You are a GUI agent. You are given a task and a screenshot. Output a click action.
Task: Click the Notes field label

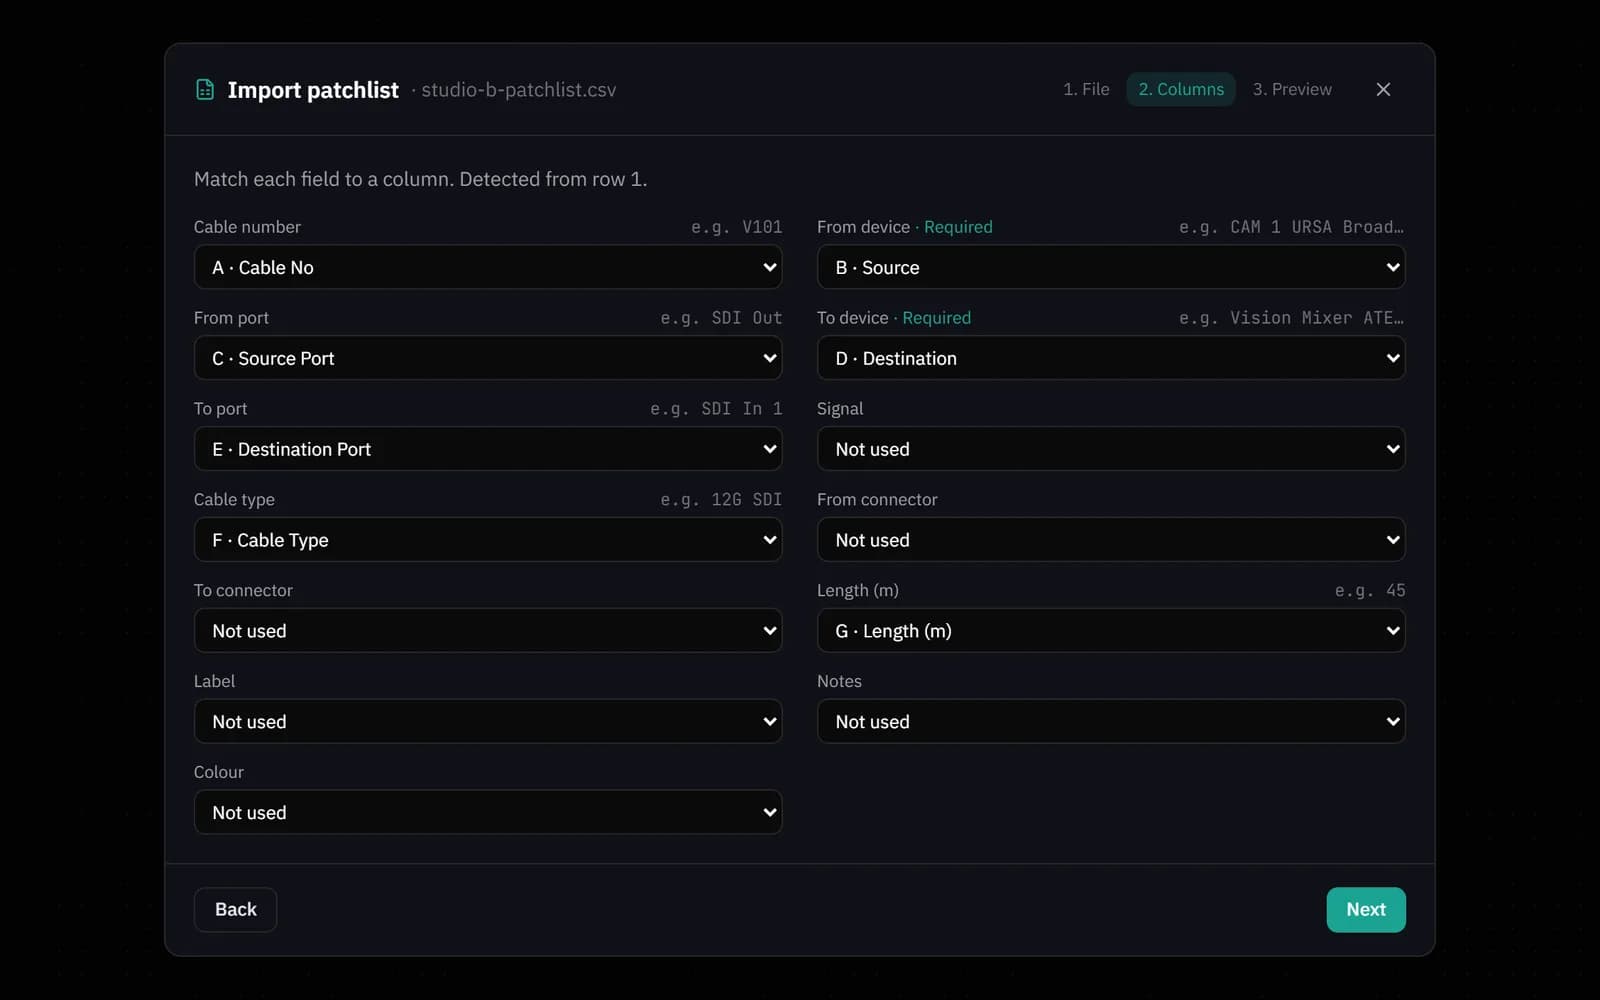(x=839, y=681)
